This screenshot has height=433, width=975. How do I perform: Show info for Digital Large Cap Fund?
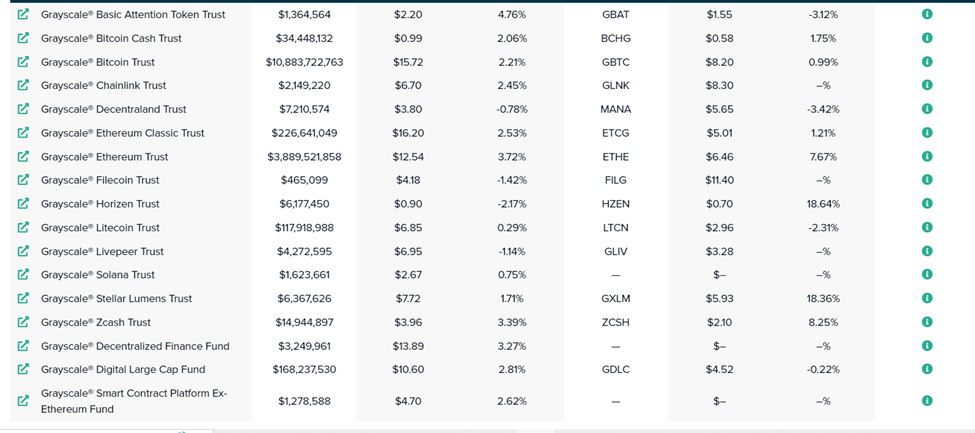click(926, 369)
